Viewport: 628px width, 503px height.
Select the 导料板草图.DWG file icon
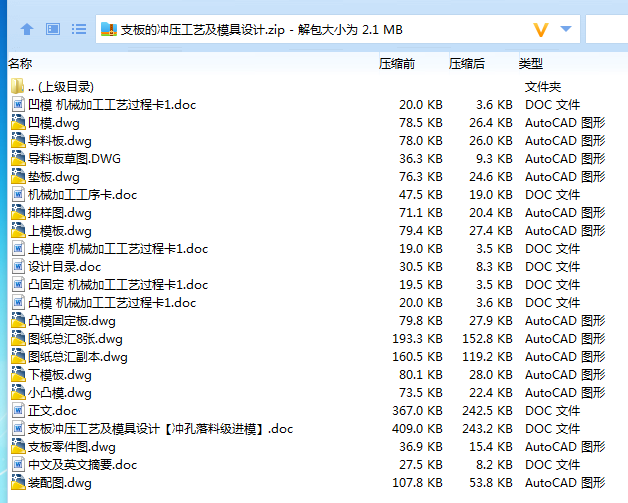[18, 158]
